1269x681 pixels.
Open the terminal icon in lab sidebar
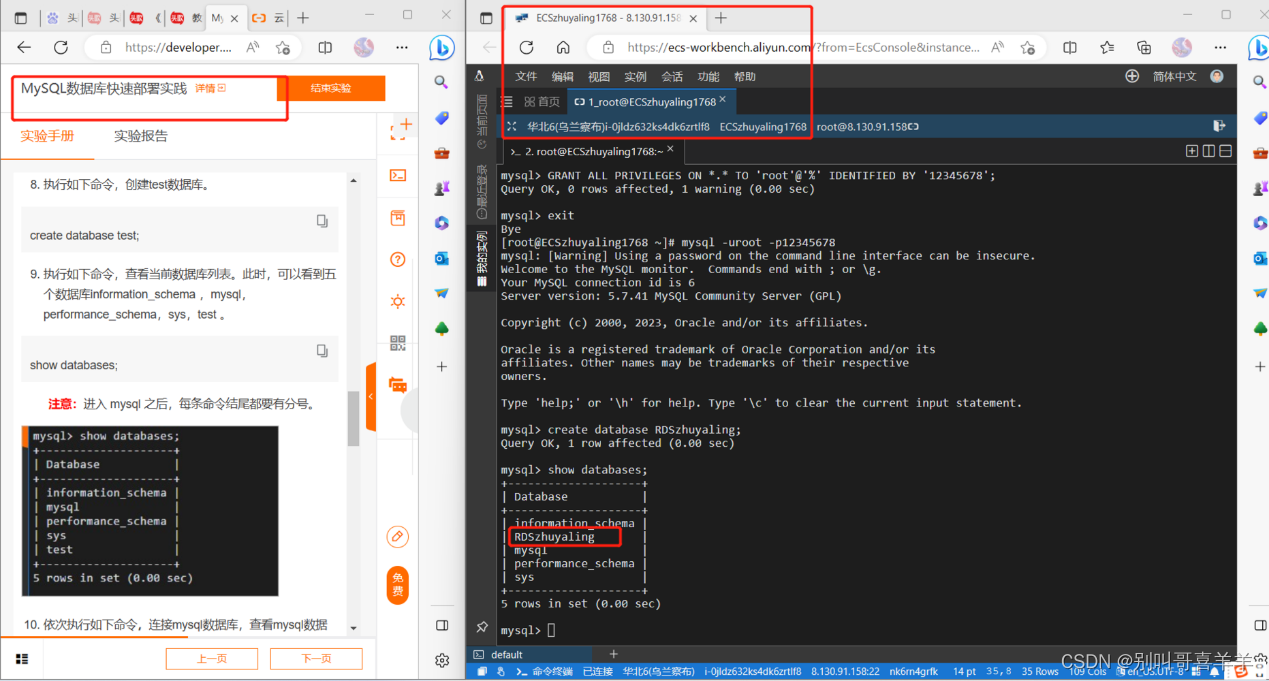click(398, 175)
